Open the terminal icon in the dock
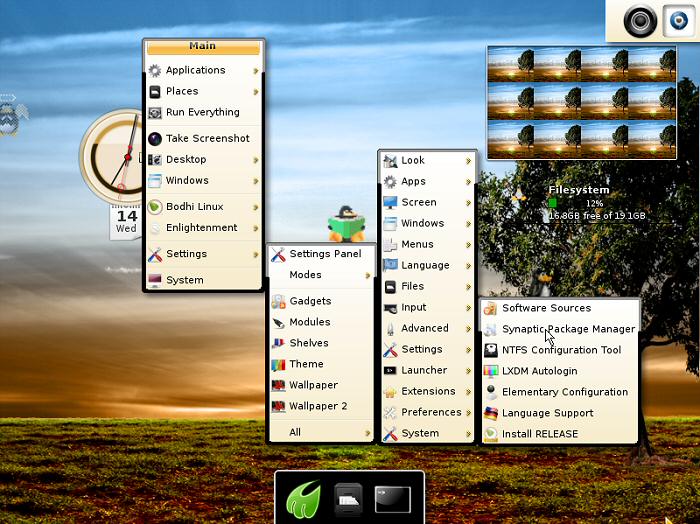 (x=392, y=500)
